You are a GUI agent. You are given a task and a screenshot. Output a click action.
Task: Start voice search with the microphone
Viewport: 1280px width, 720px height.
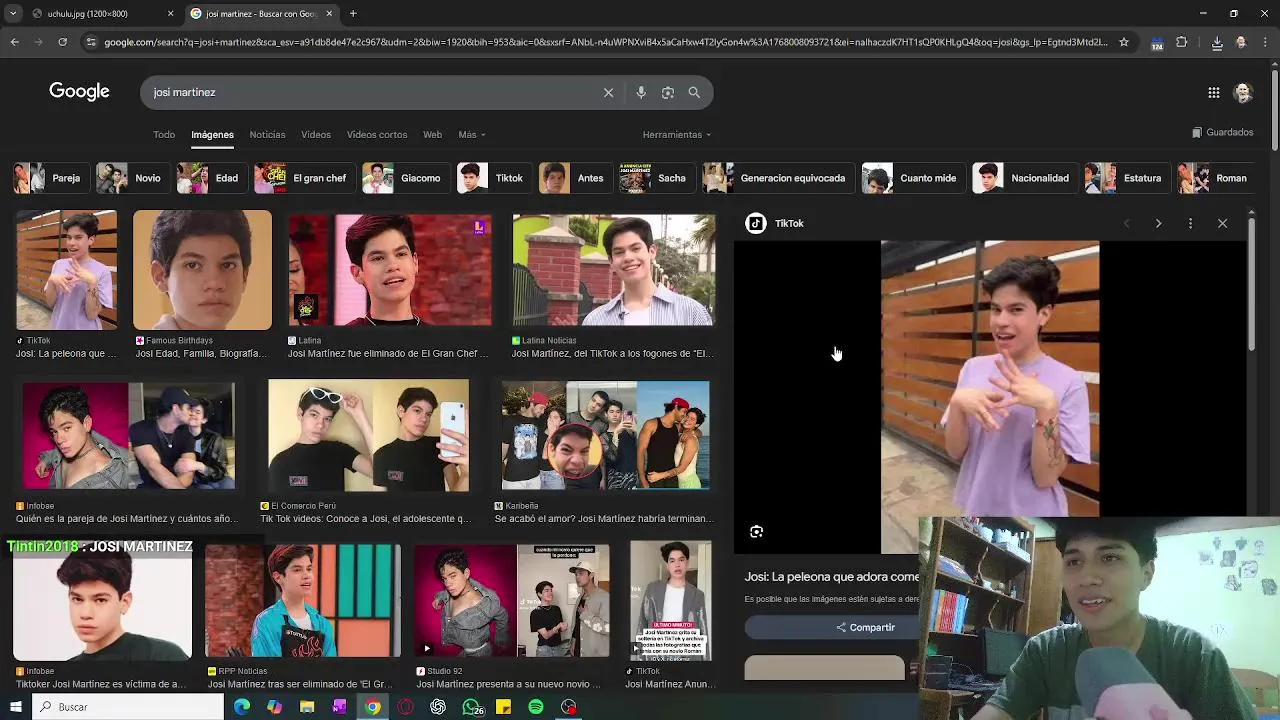pyautogui.click(x=641, y=92)
